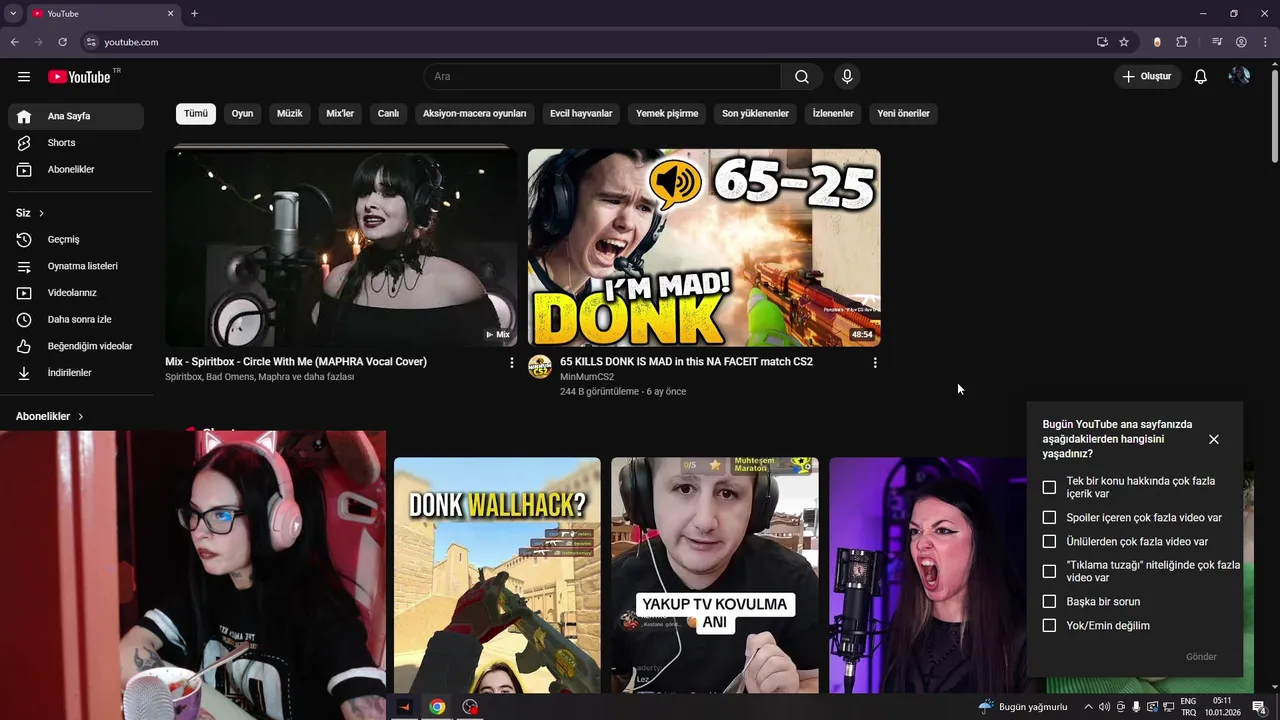Open the account avatar menu
The height and width of the screenshot is (720, 1280).
[1239, 77]
